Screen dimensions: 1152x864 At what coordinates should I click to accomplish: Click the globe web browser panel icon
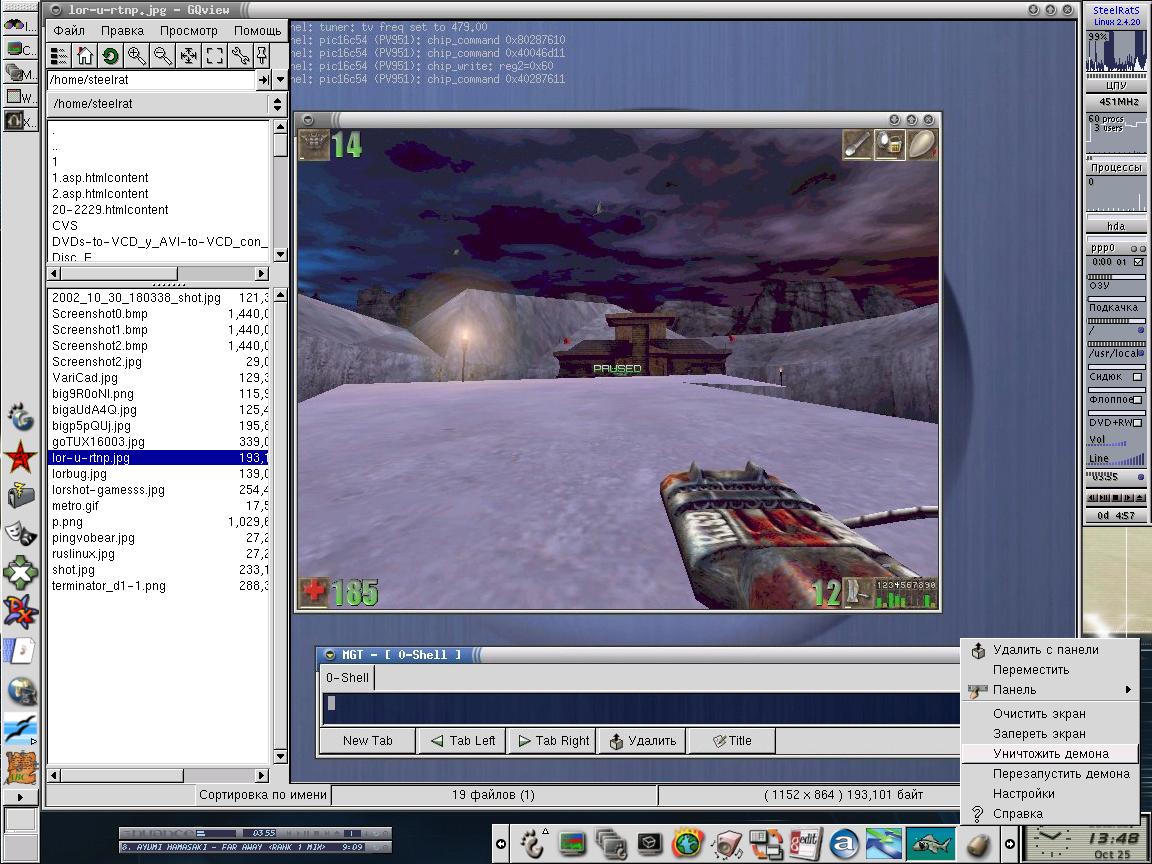pos(688,844)
